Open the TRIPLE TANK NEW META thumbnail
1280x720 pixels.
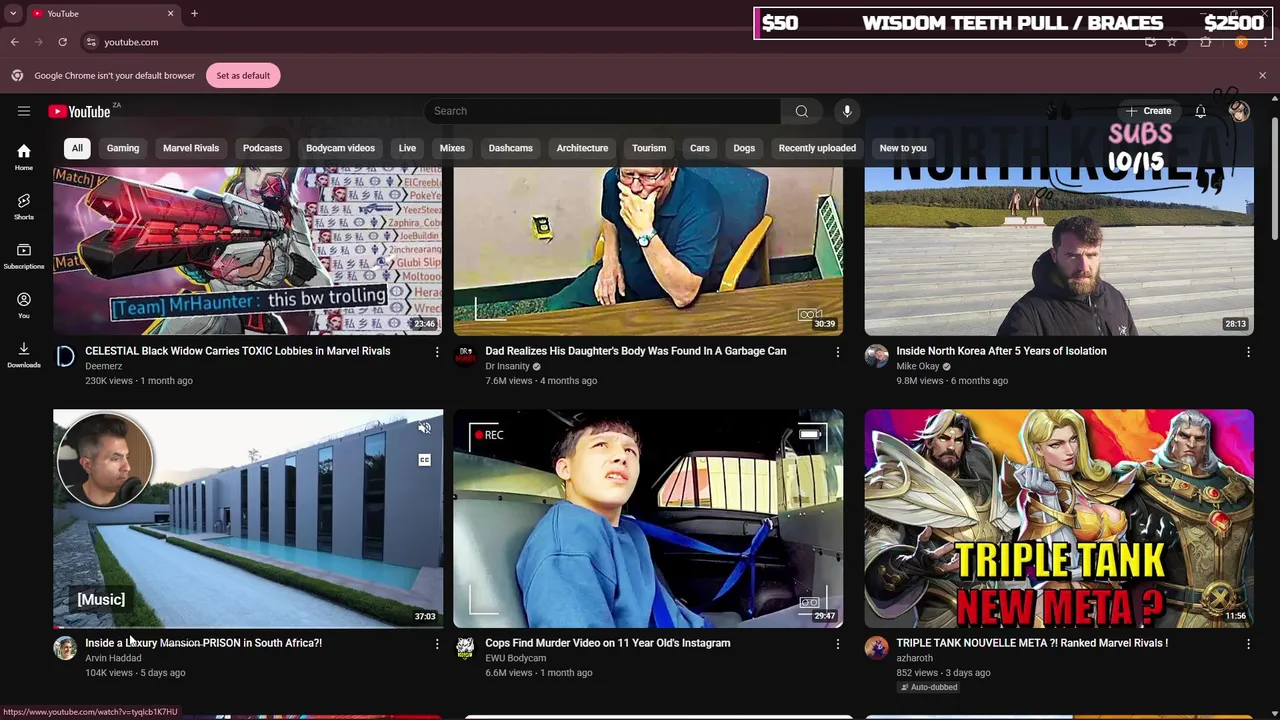[1059, 518]
